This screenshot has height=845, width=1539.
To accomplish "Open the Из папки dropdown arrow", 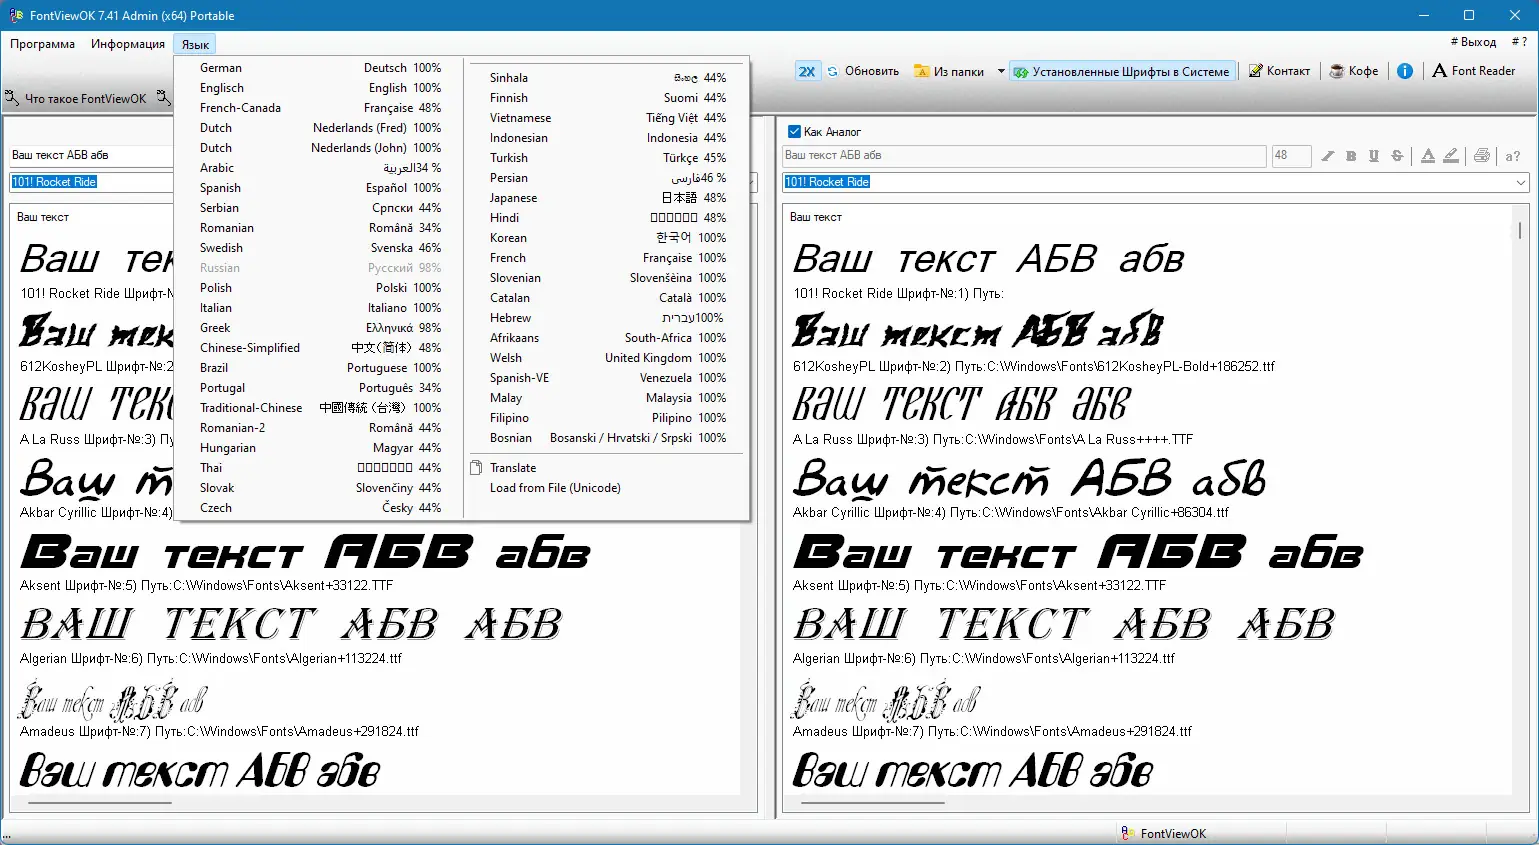I will pyautogui.click(x=1000, y=71).
